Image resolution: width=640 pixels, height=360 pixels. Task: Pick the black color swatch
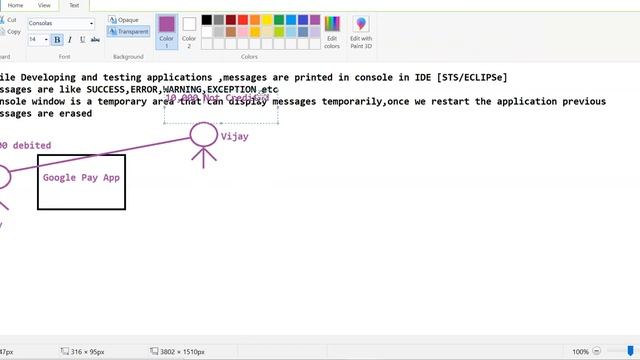(x=207, y=20)
